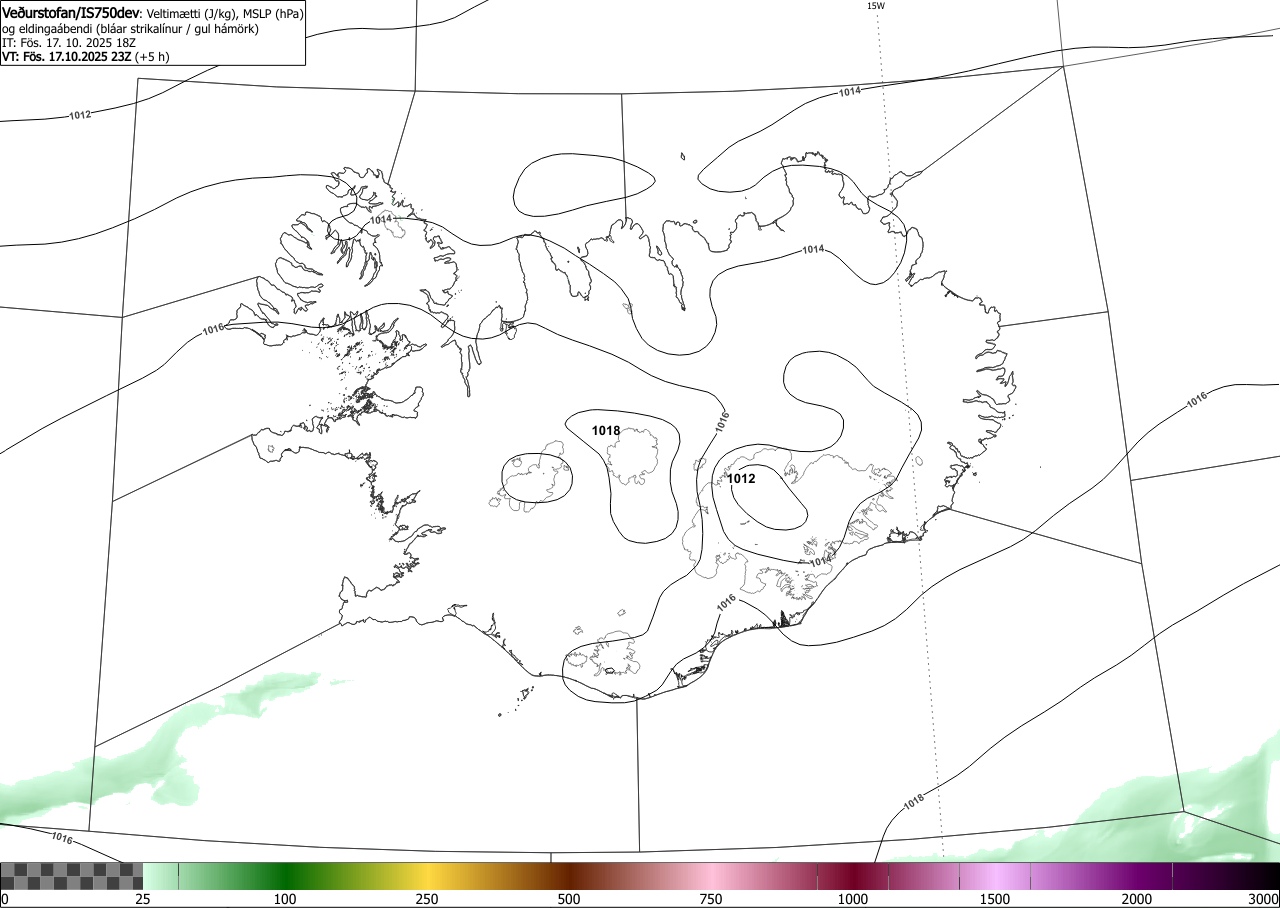Click the 1018 isobar label near the 15W dotted line
The width and height of the screenshot is (1280, 908).
click(x=913, y=802)
